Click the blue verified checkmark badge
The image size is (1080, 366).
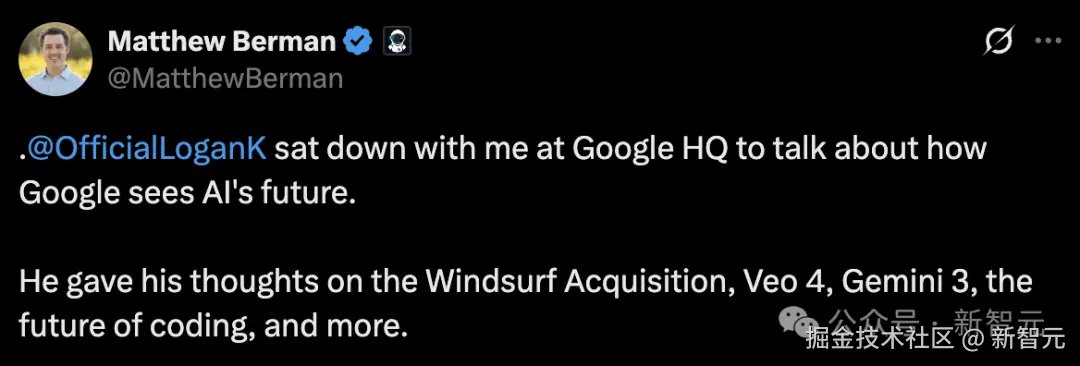(359, 43)
